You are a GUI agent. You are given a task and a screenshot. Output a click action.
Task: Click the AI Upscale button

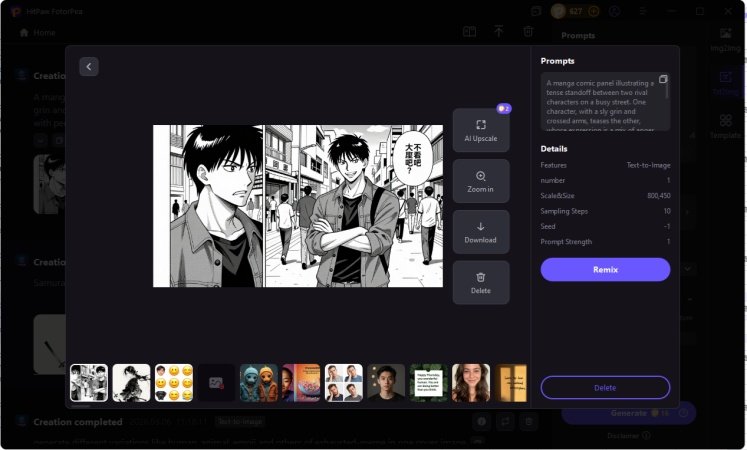481,130
